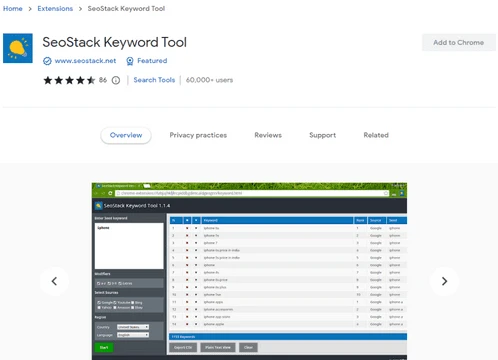This screenshot has width=498, height=360.
Task: Click the 60,000+ users text
Action: tap(209, 80)
